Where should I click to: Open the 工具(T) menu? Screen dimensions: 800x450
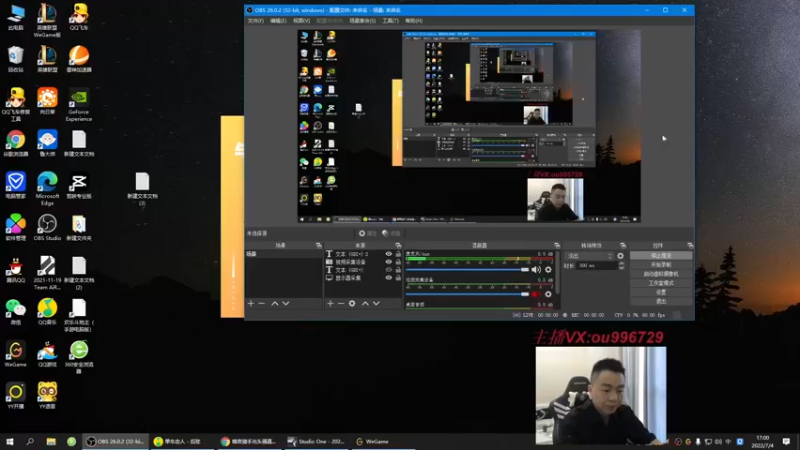[x=390, y=21]
